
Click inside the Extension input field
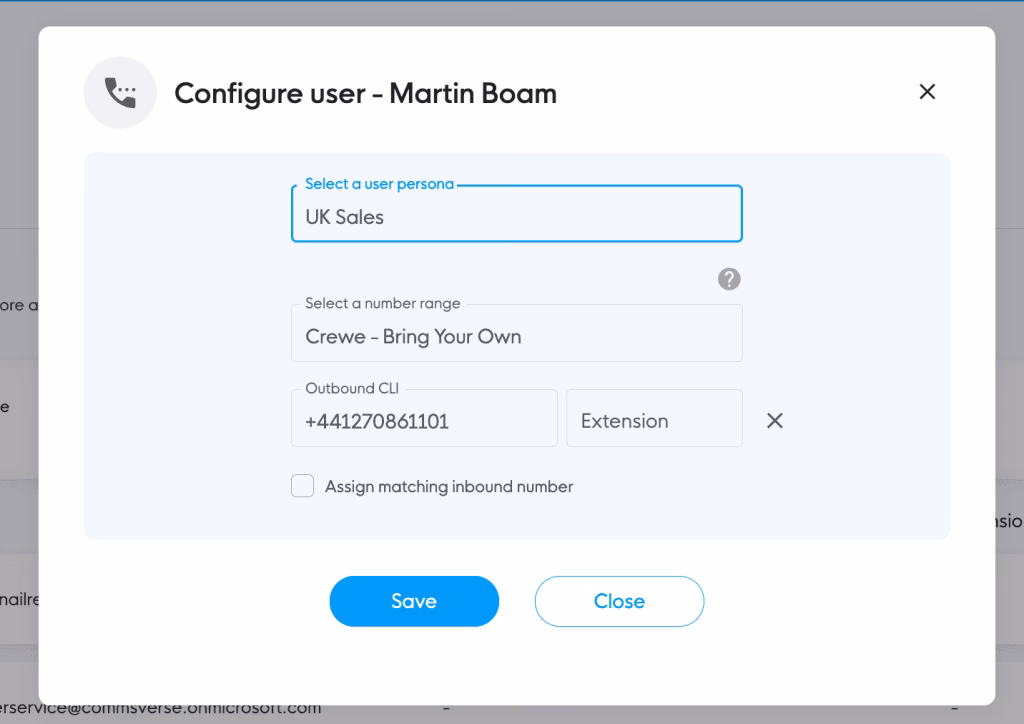pos(654,420)
